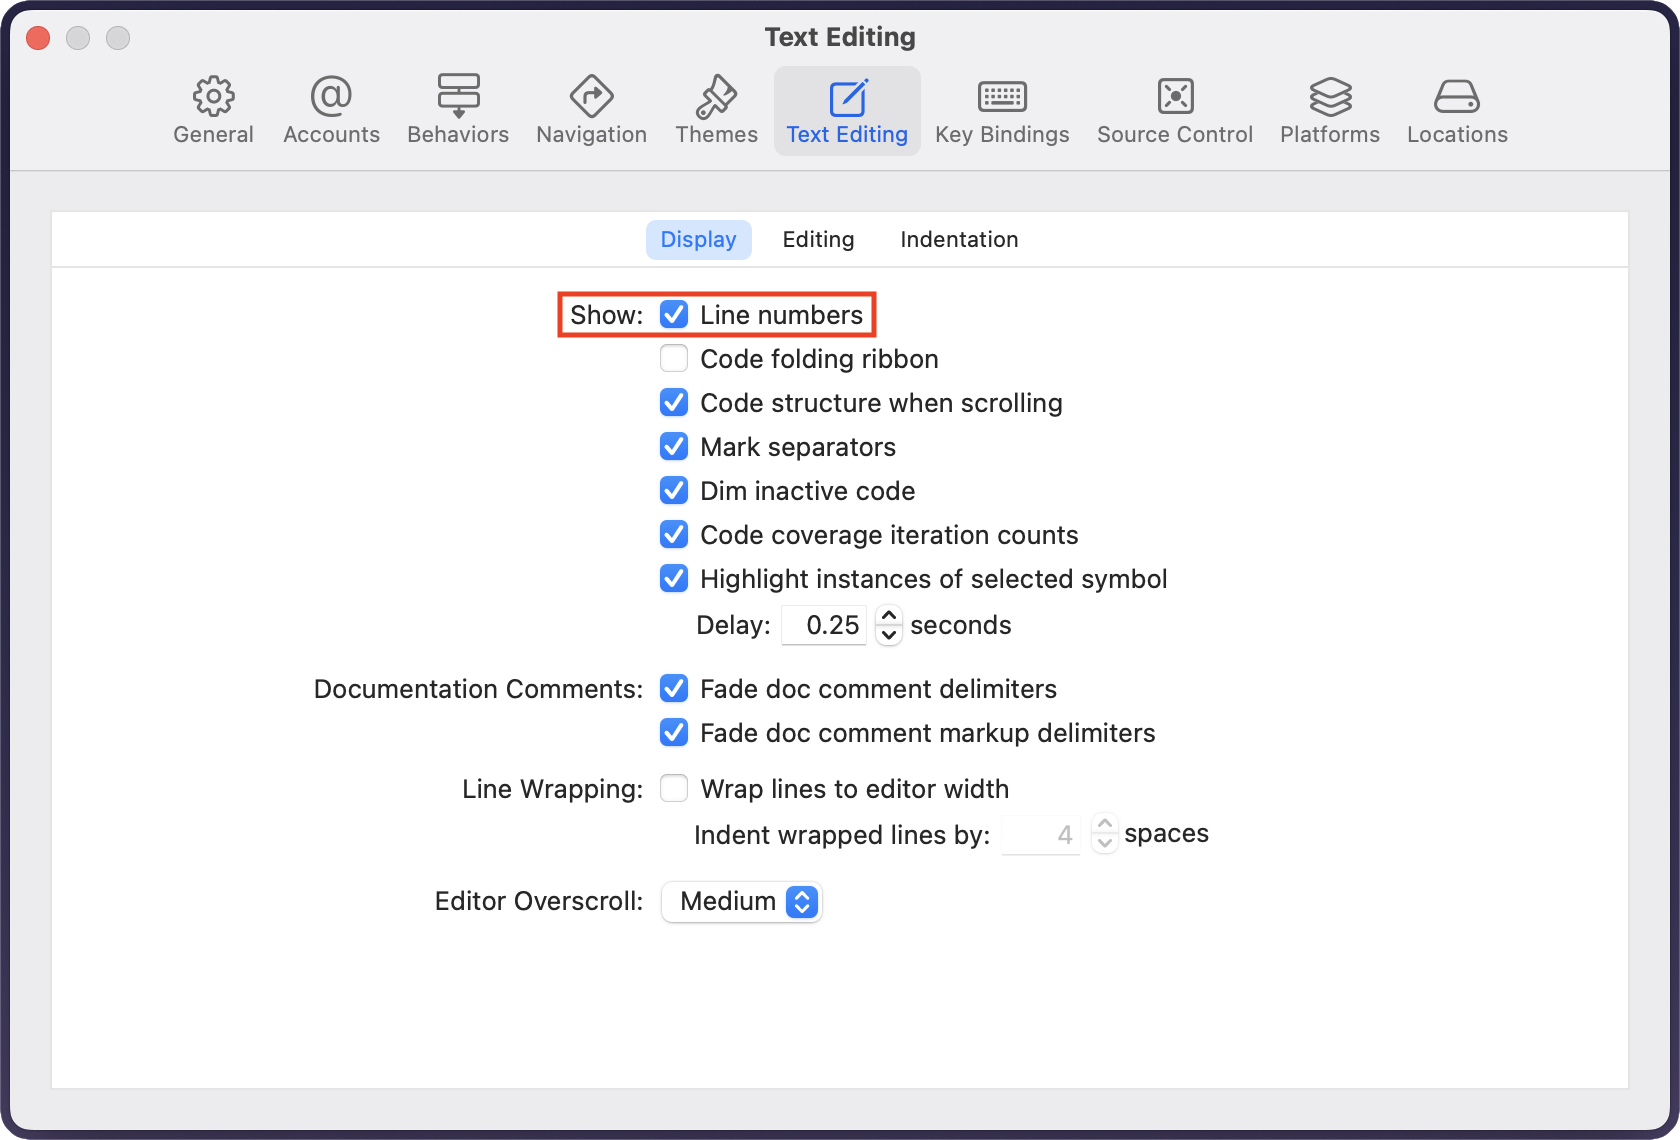Go to Navigation preferences
This screenshot has height=1140, width=1680.
[591, 110]
